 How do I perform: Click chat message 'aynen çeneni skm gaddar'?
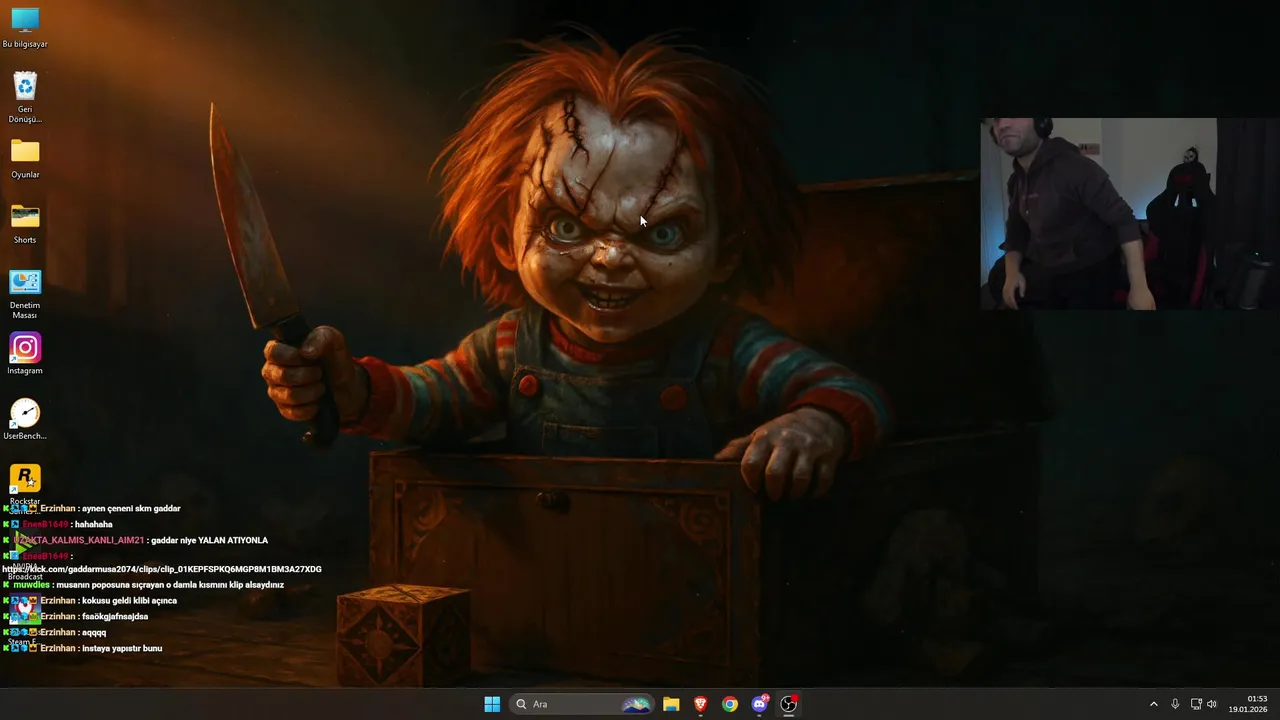click(x=131, y=508)
